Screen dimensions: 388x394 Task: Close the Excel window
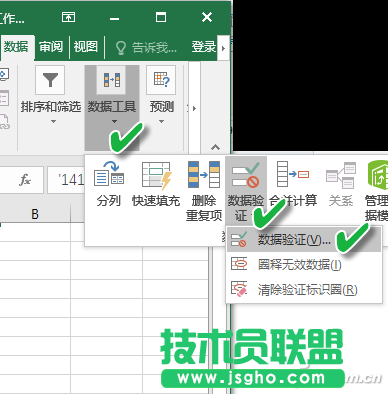[x=207, y=17]
